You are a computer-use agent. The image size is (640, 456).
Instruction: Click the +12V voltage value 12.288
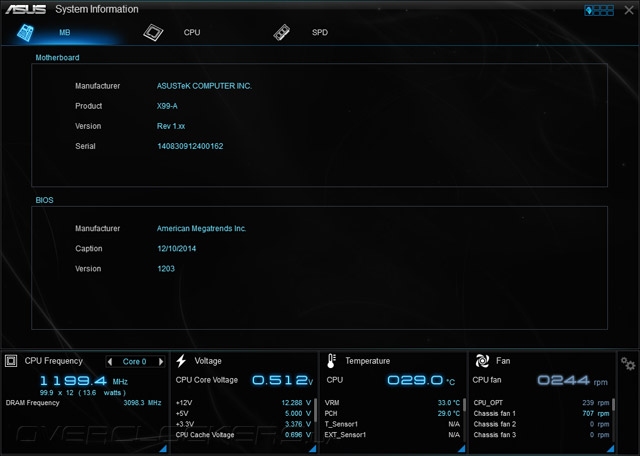(296, 403)
